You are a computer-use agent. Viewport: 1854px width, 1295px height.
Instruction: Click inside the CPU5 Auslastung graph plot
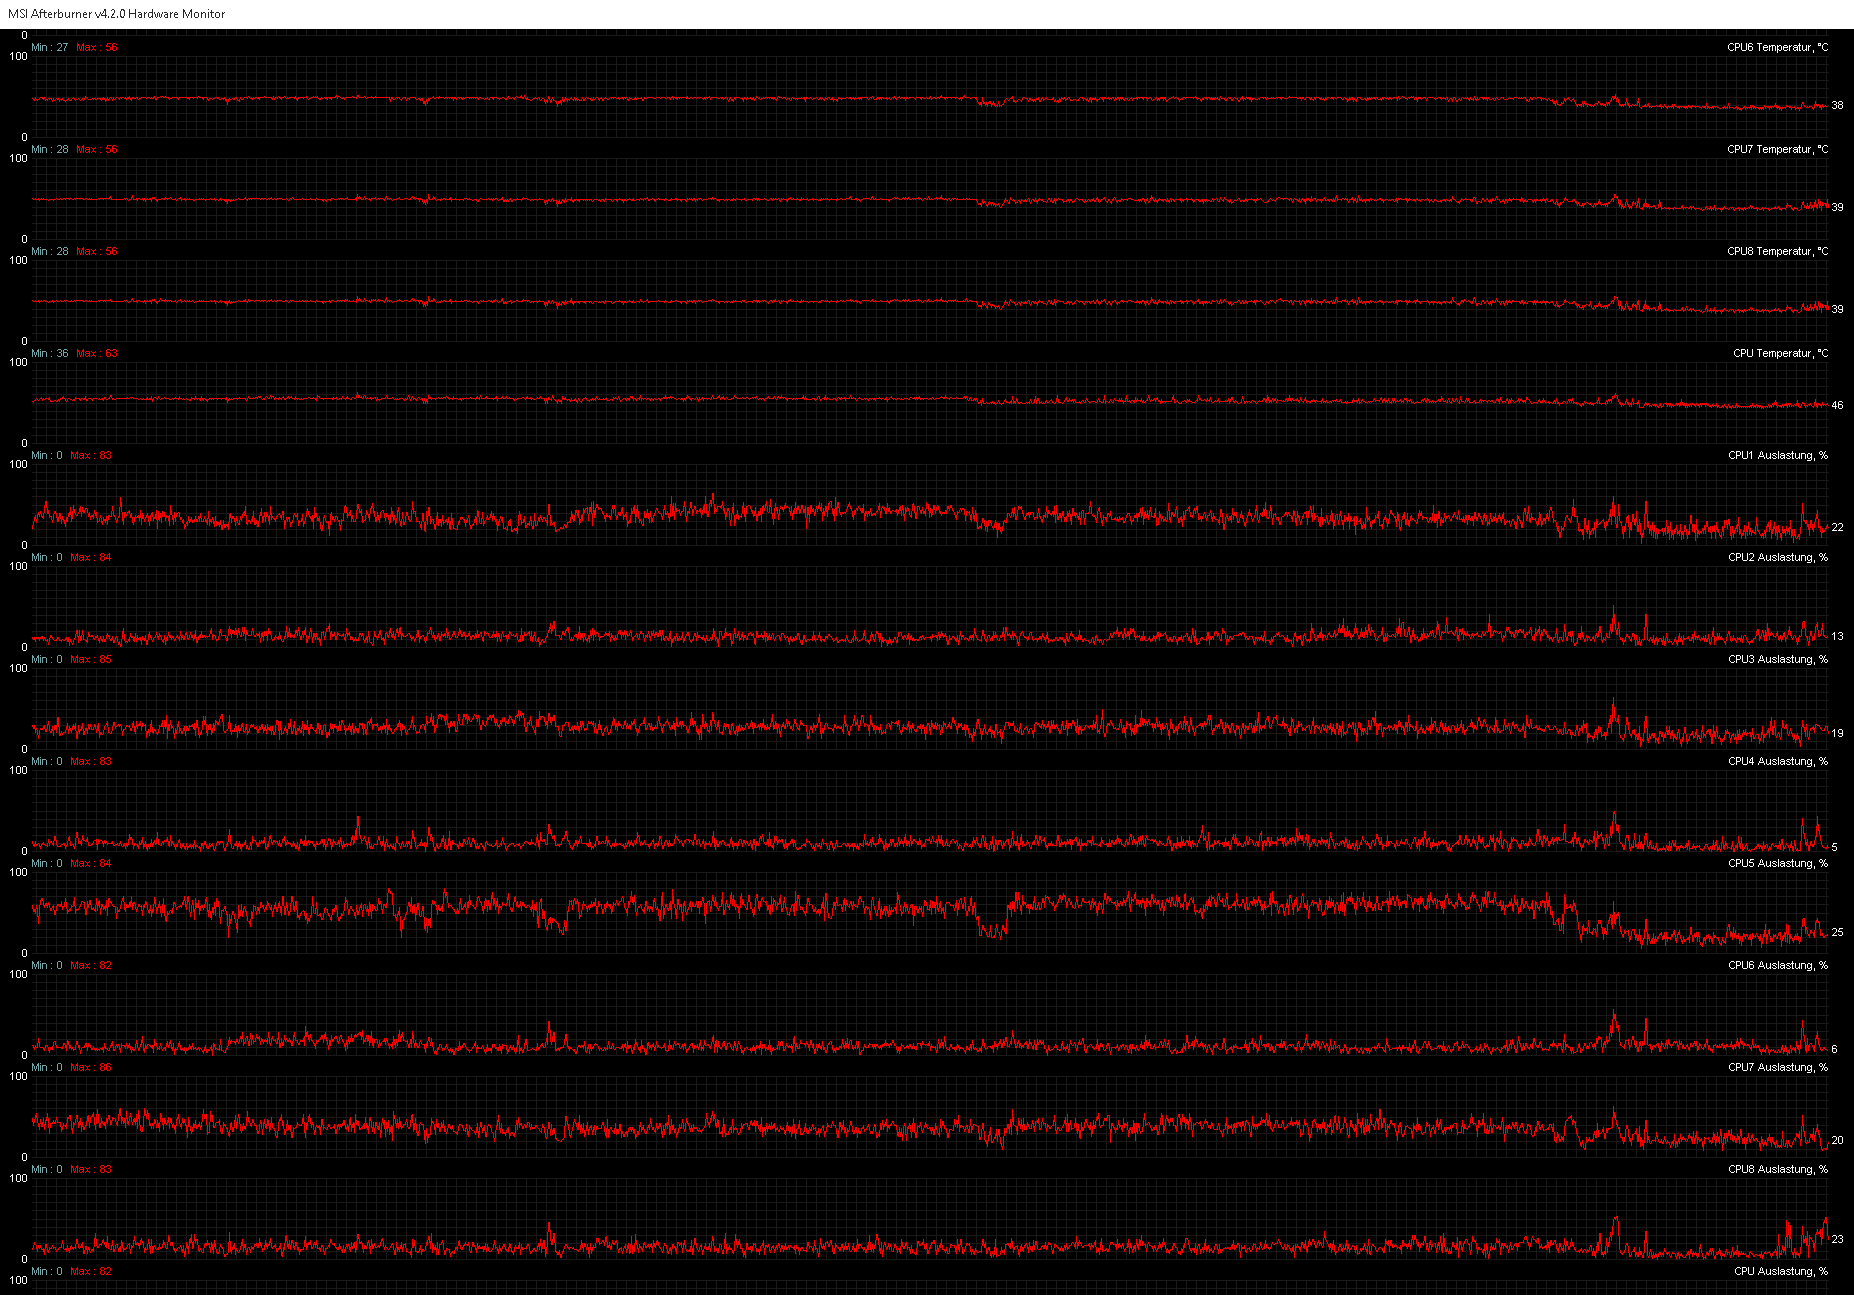(x=930, y=912)
